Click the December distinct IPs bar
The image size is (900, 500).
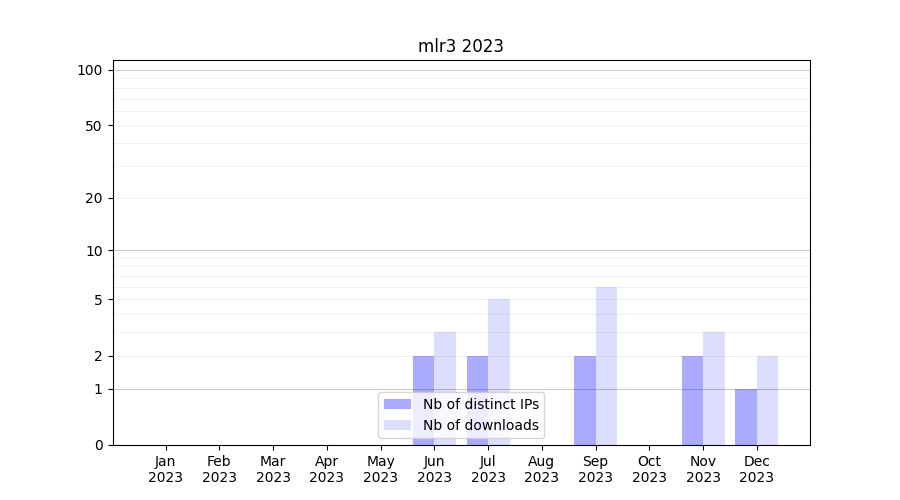click(x=746, y=417)
